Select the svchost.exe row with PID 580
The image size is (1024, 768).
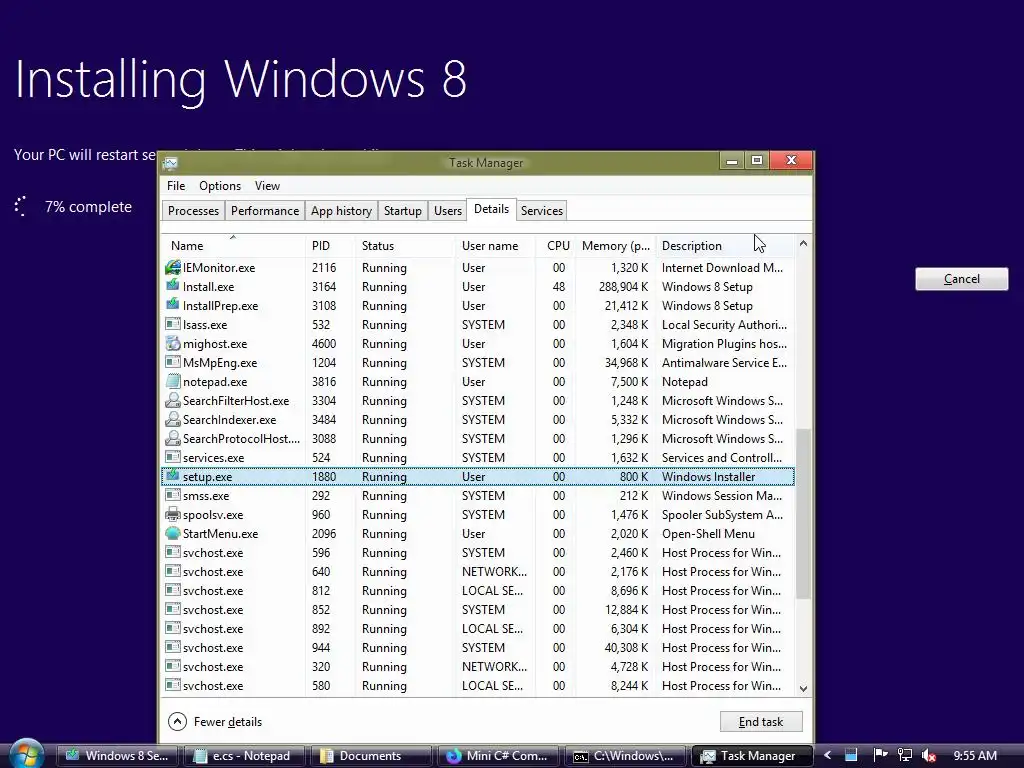coord(477,686)
